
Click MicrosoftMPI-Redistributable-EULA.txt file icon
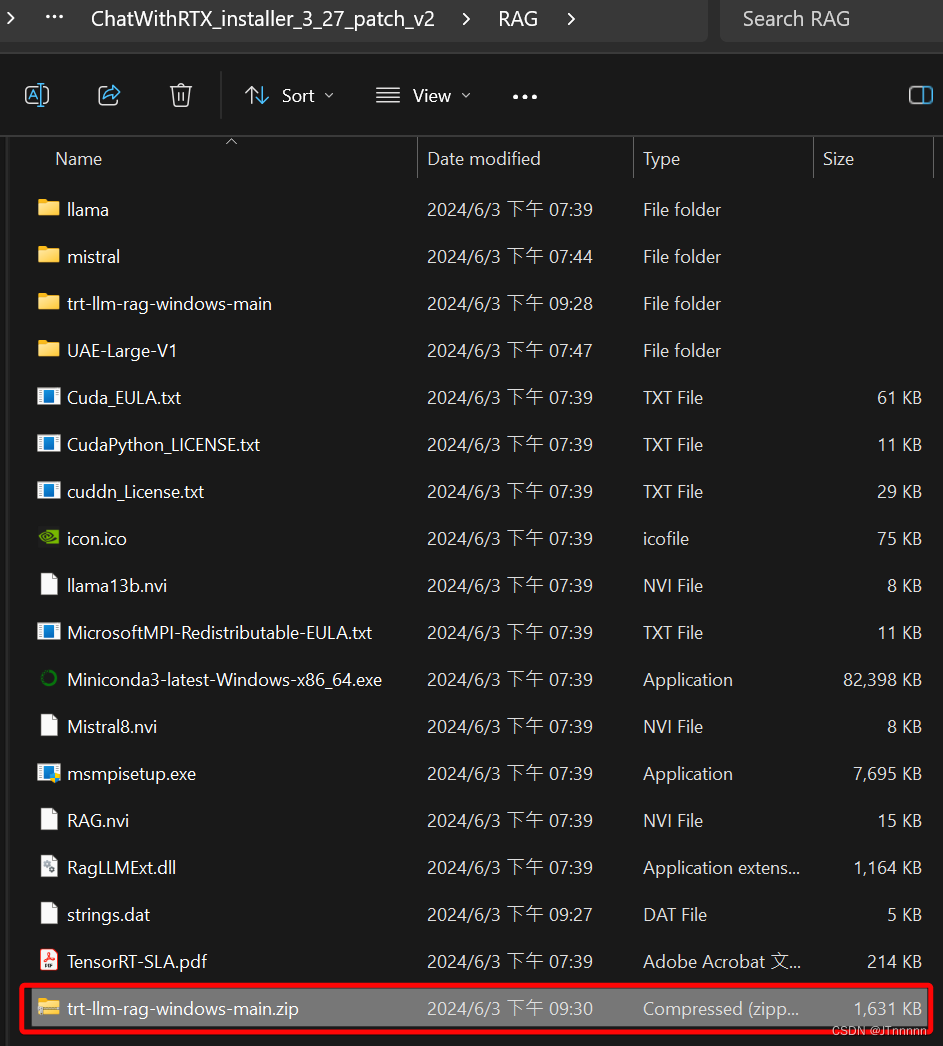[x=49, y=632]
